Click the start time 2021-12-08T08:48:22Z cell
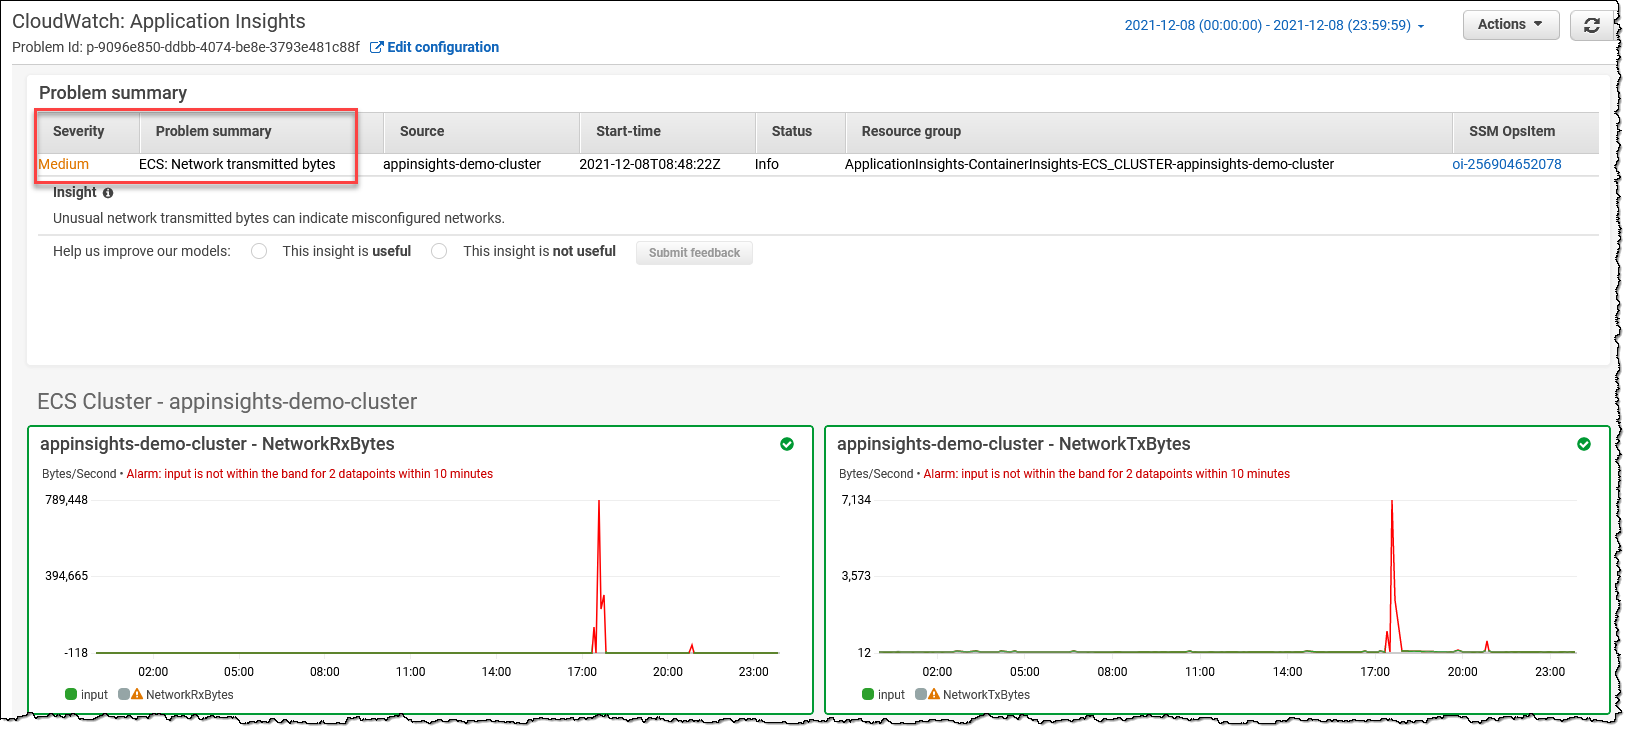This screenshot has height=729, width=1627. coord(650,164)
